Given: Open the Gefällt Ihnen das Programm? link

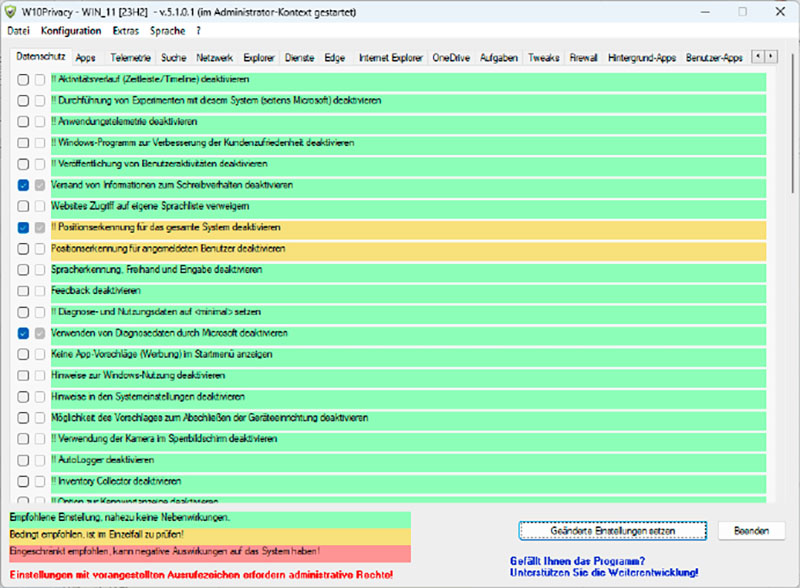Looking at the screenshot, I should coord(578,561).
